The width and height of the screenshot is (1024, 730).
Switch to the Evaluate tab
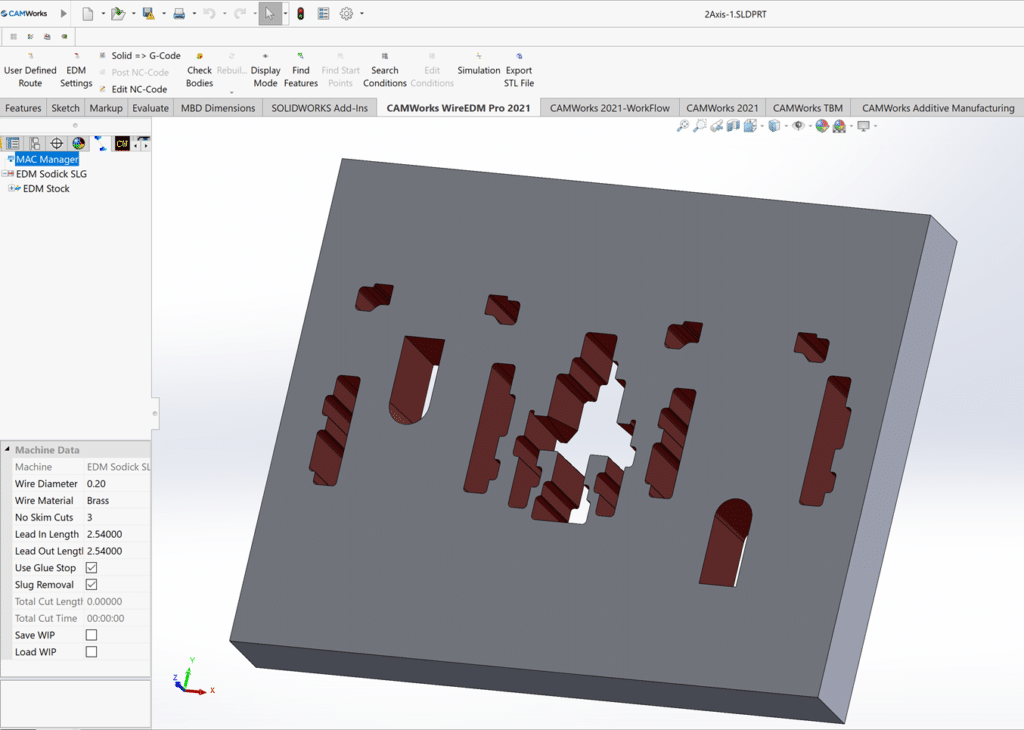pos(150,108)
